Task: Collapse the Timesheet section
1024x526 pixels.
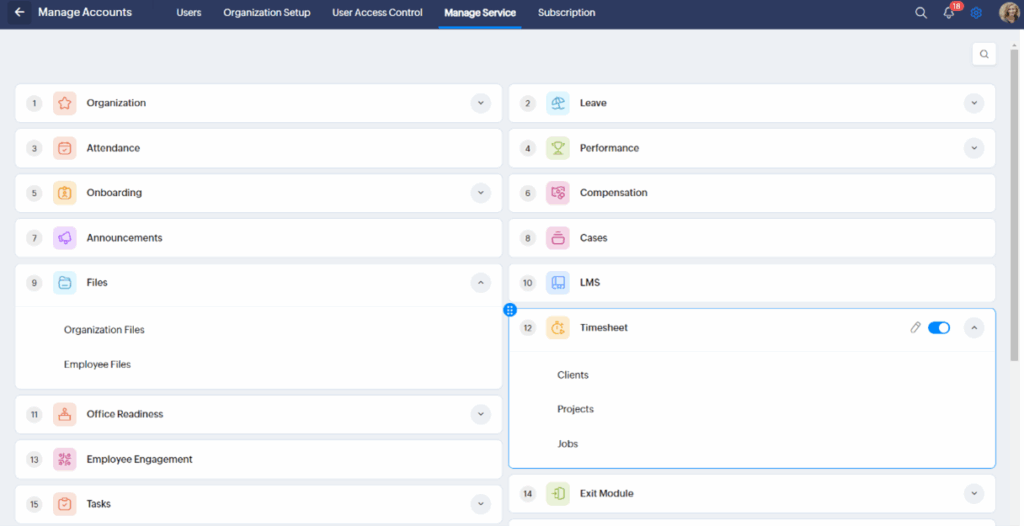Action: (974, 328)
